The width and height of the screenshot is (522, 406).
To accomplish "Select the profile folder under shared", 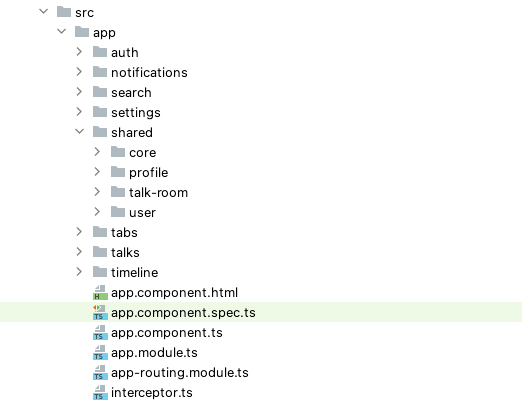I will pyautogui.click(x=149, y=173).
